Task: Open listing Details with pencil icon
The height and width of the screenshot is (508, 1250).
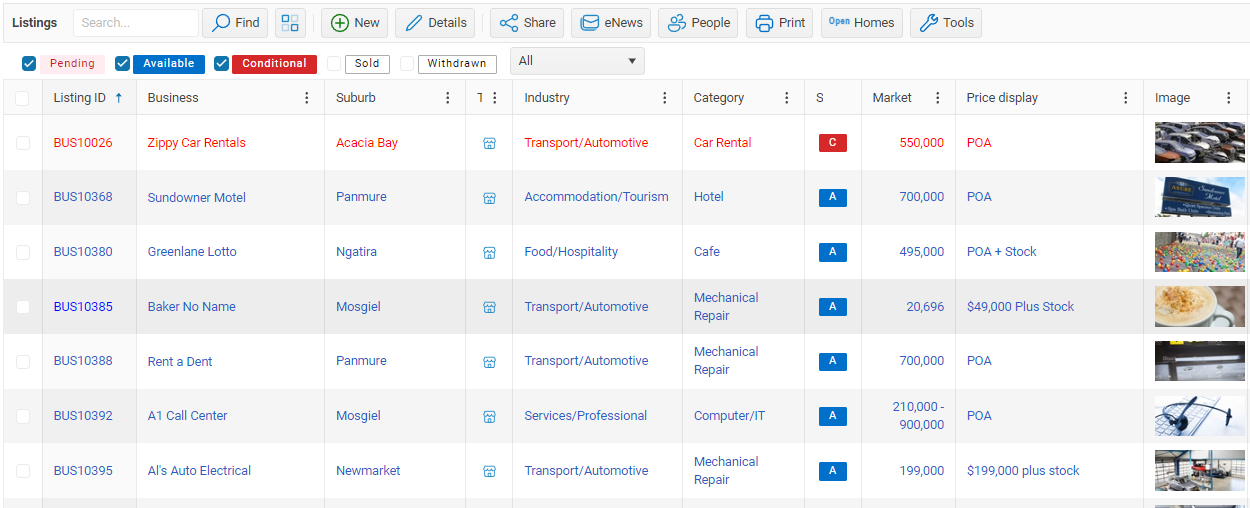Action: point(435,23)
